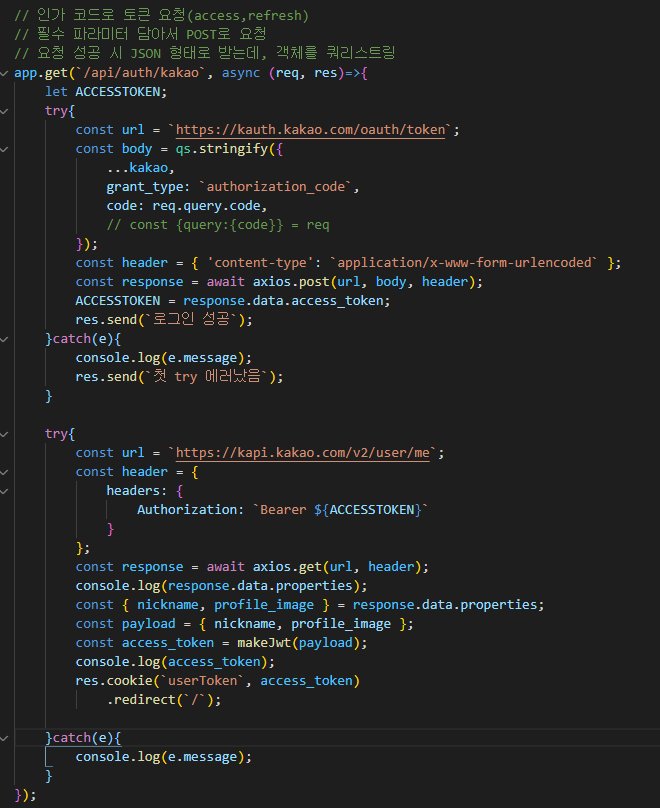Click the commented line '// const {query:{code}} = req'
660x808 pixels.
218,225
